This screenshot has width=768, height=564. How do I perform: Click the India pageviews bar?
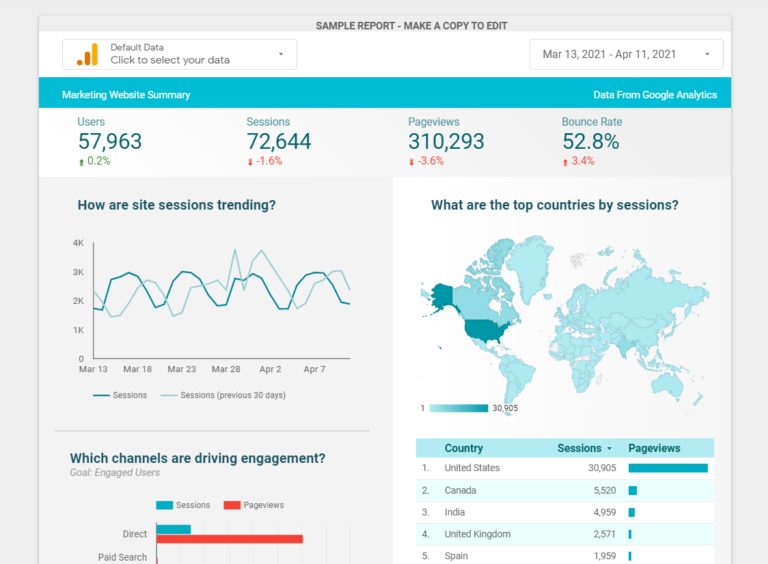point(632,513)
